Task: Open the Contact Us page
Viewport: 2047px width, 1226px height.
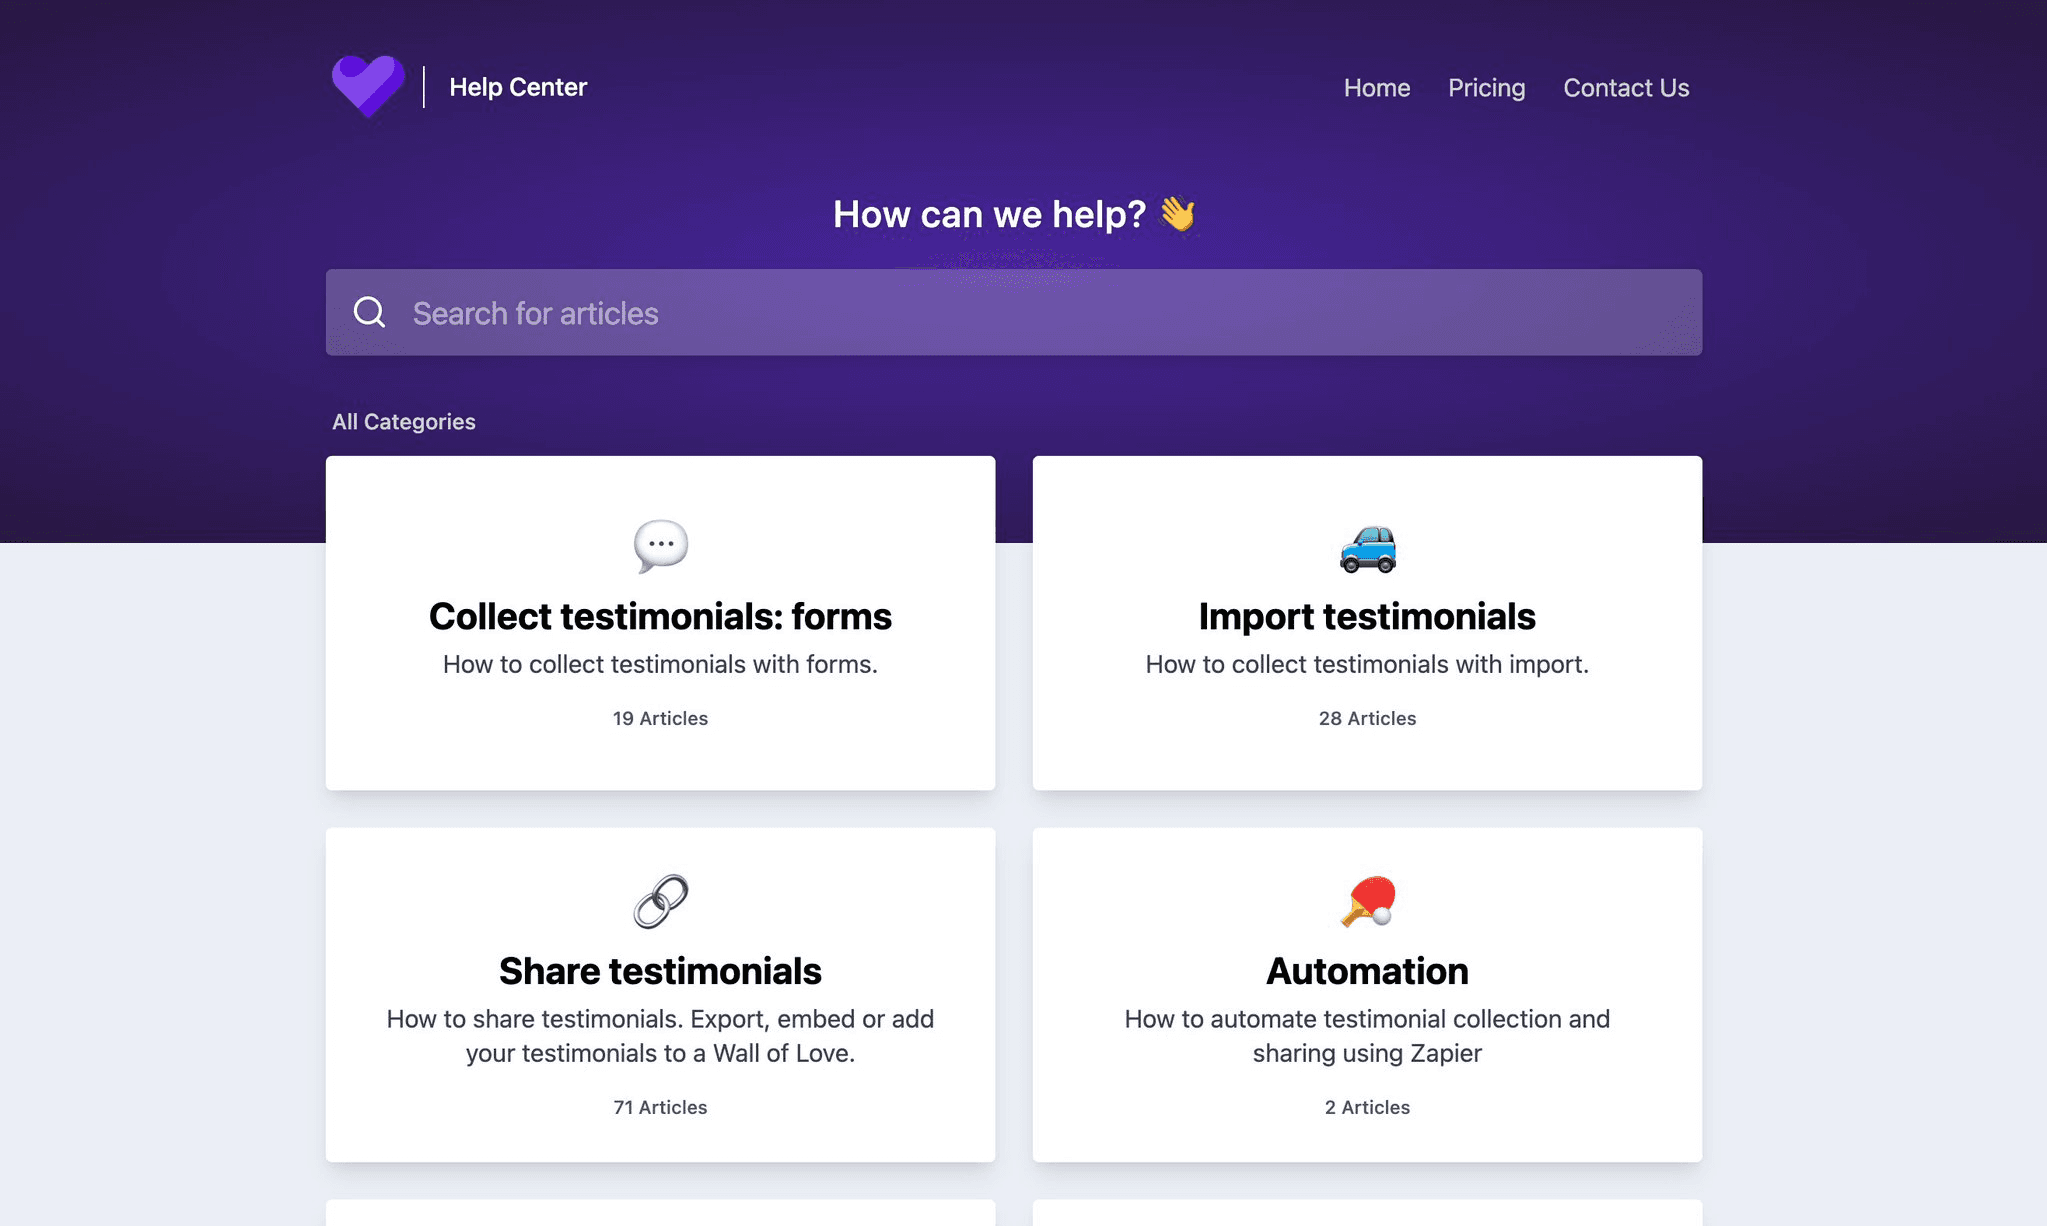Action: coord(1625,88)
